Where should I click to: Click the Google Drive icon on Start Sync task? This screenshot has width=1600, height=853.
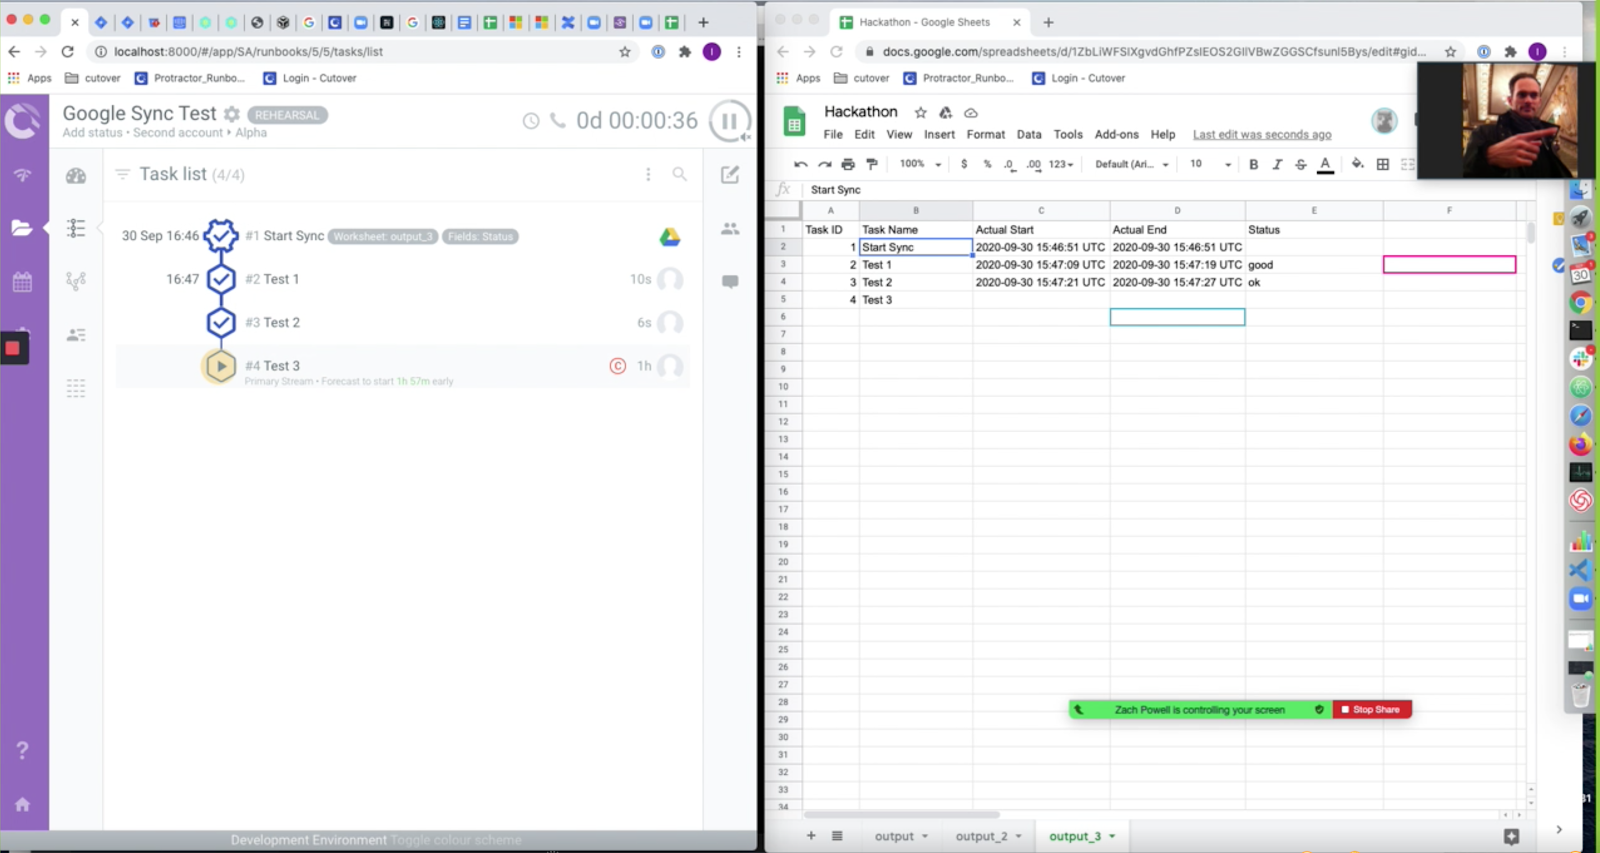coord(670,237)
